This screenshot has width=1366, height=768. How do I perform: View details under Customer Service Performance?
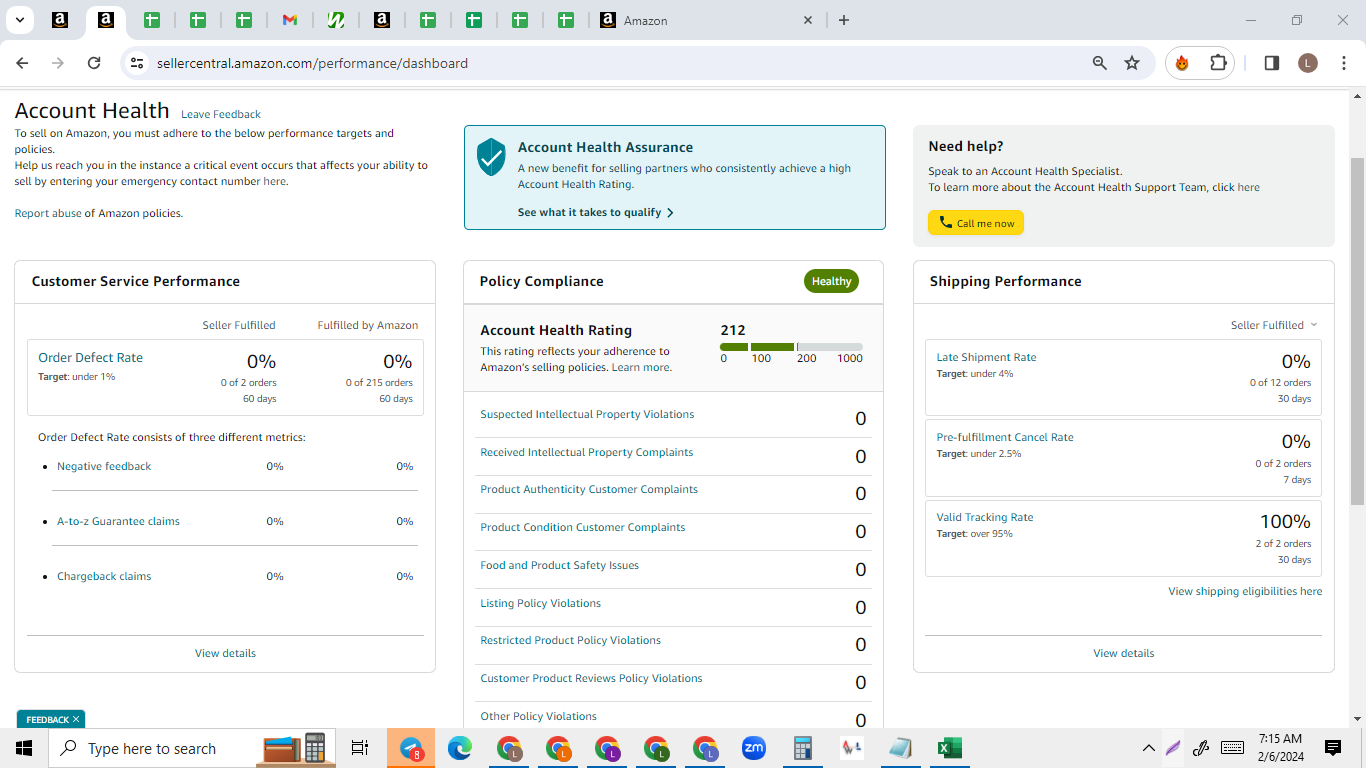225,653
